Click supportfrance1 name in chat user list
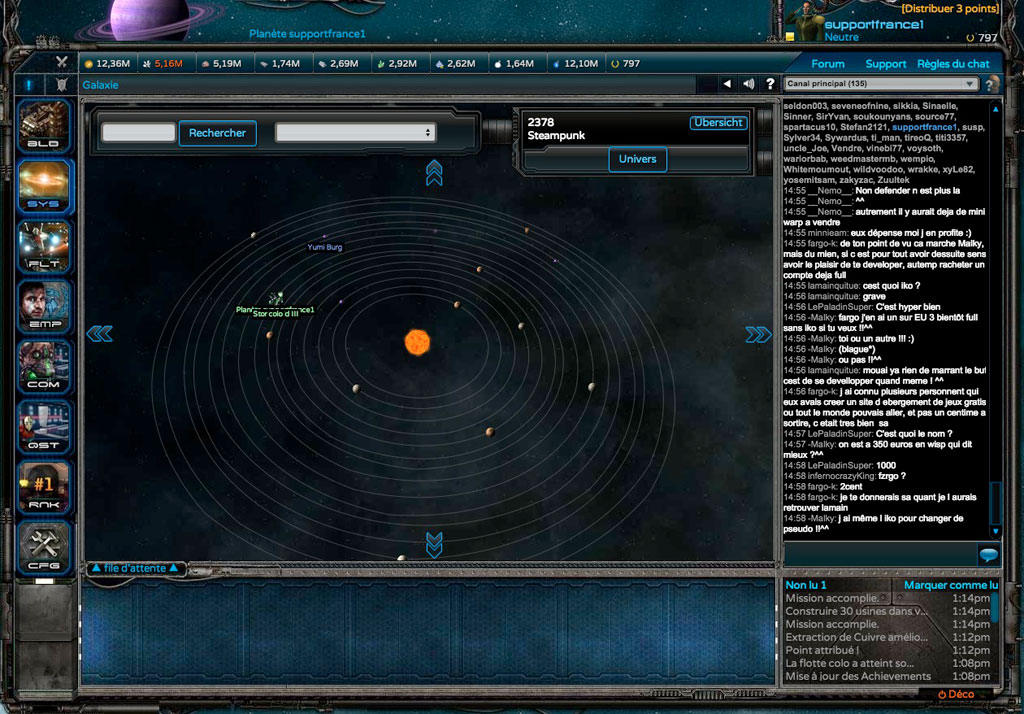The image size is (1024, 714). pyautogui.click(x=924, y=127)
